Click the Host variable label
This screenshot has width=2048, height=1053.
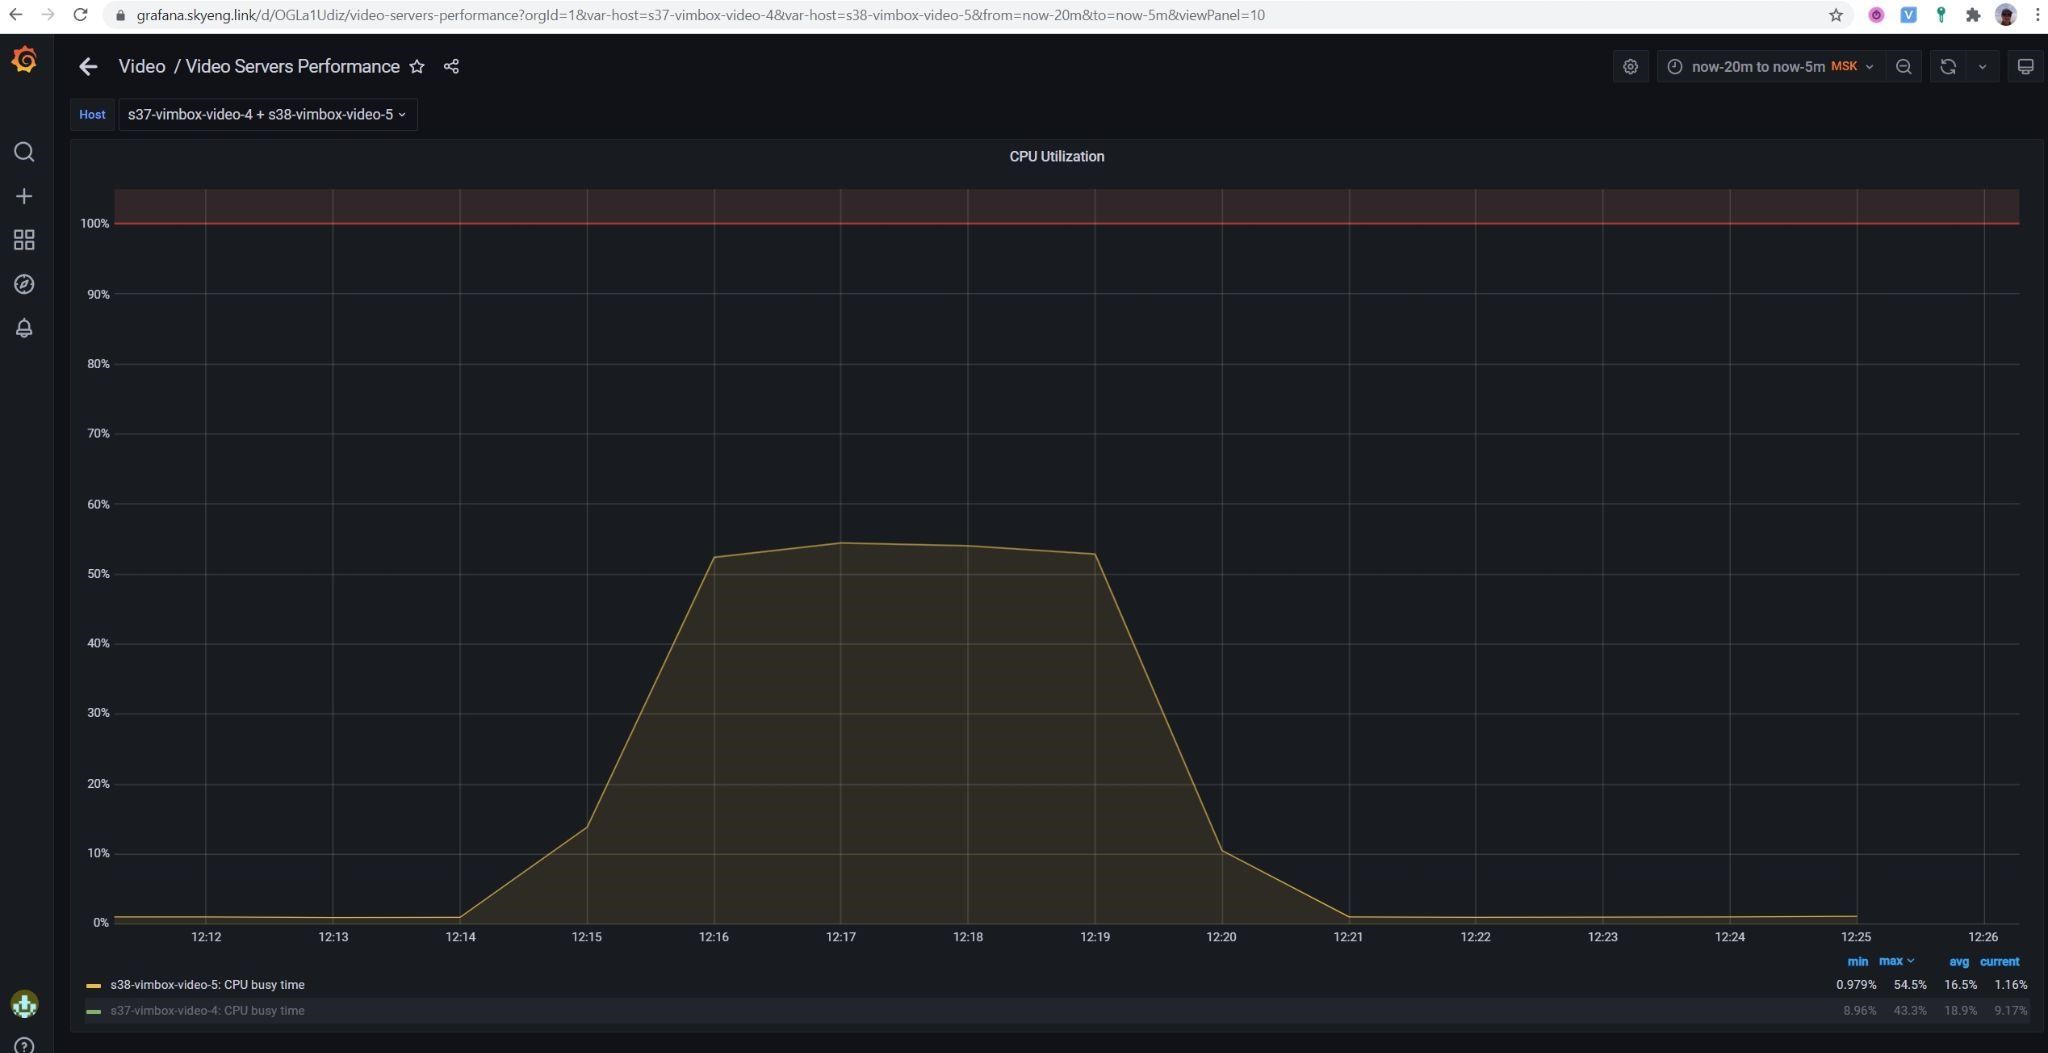click(92, 114)
